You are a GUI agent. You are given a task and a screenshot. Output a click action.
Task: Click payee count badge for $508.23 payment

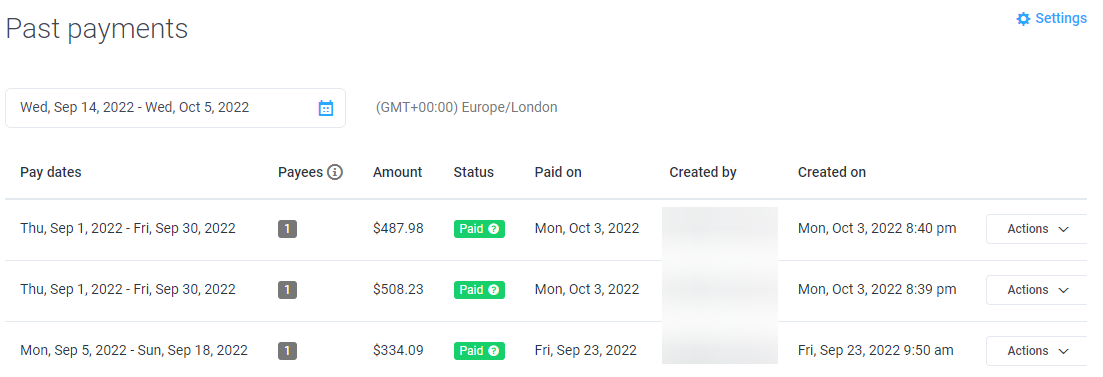click(x=287, y=290)
